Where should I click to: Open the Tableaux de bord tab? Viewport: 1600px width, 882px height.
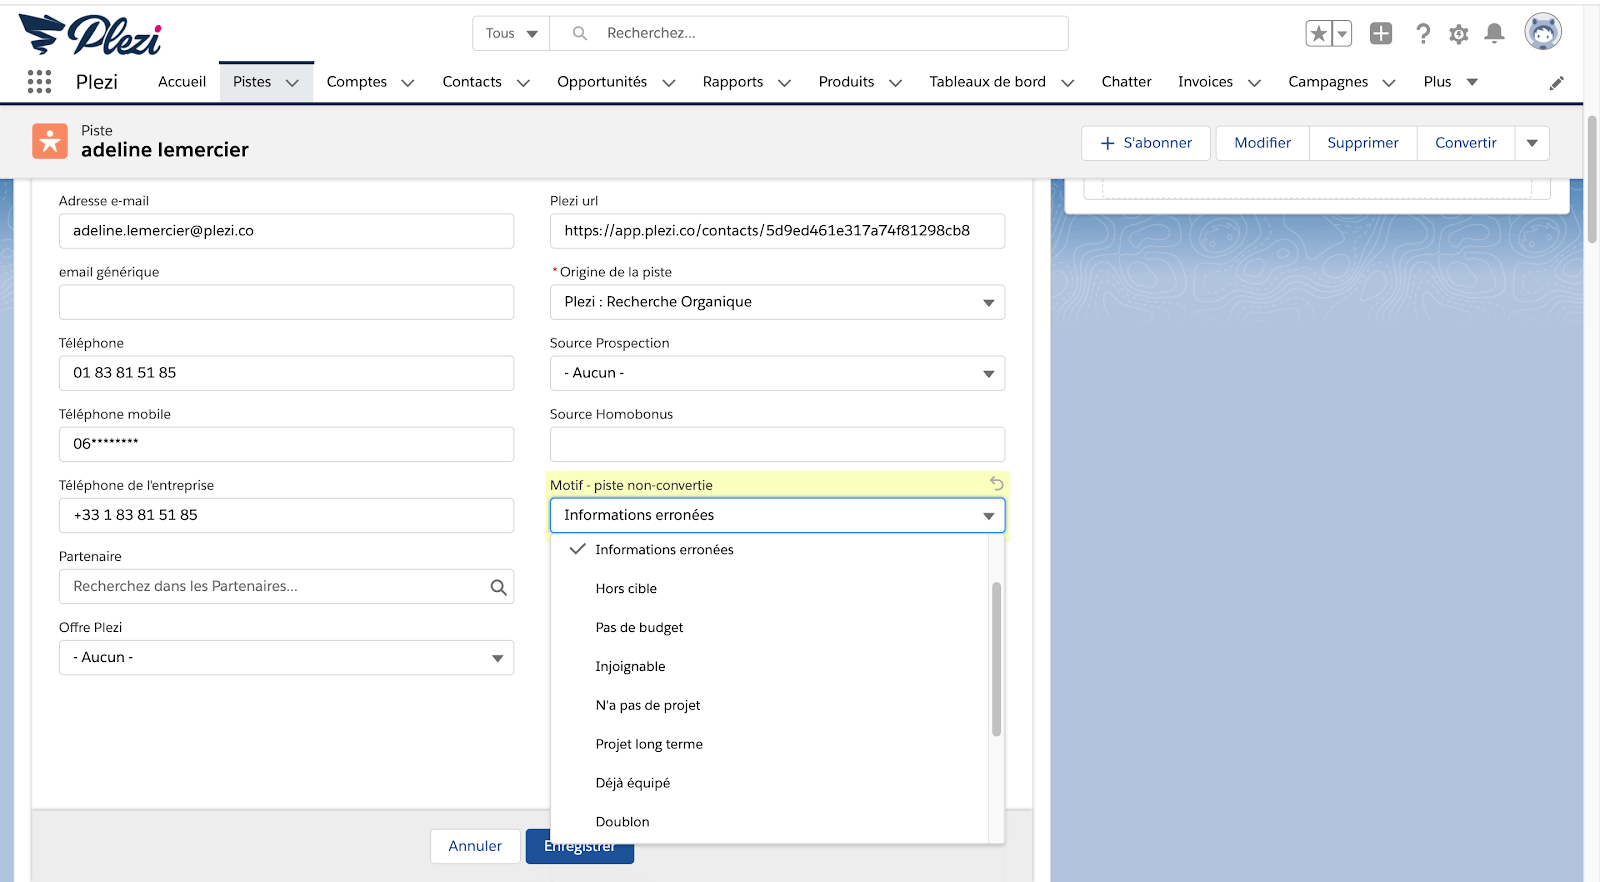pos(987,82)
